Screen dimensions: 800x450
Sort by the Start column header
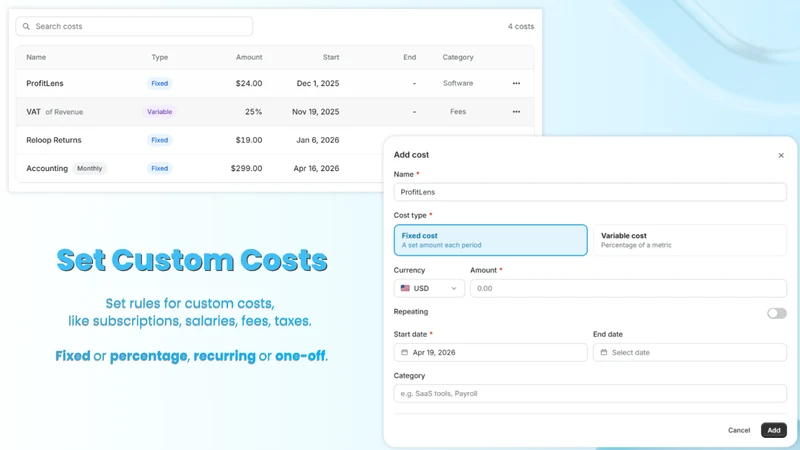331,57
